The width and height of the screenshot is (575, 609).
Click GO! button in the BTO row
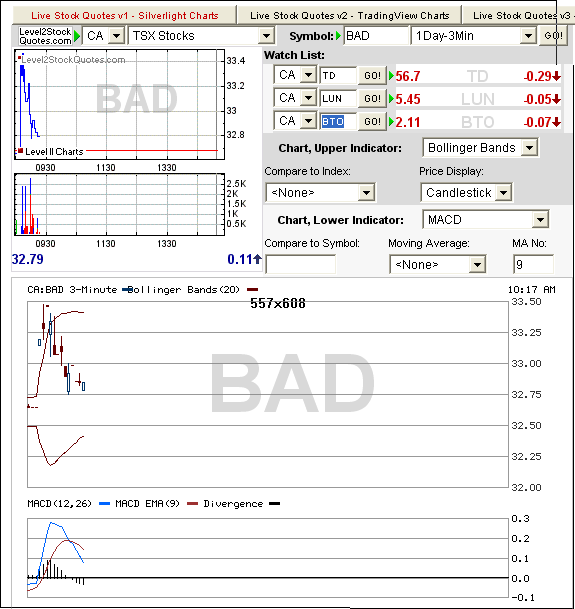(x=372, y=122)
